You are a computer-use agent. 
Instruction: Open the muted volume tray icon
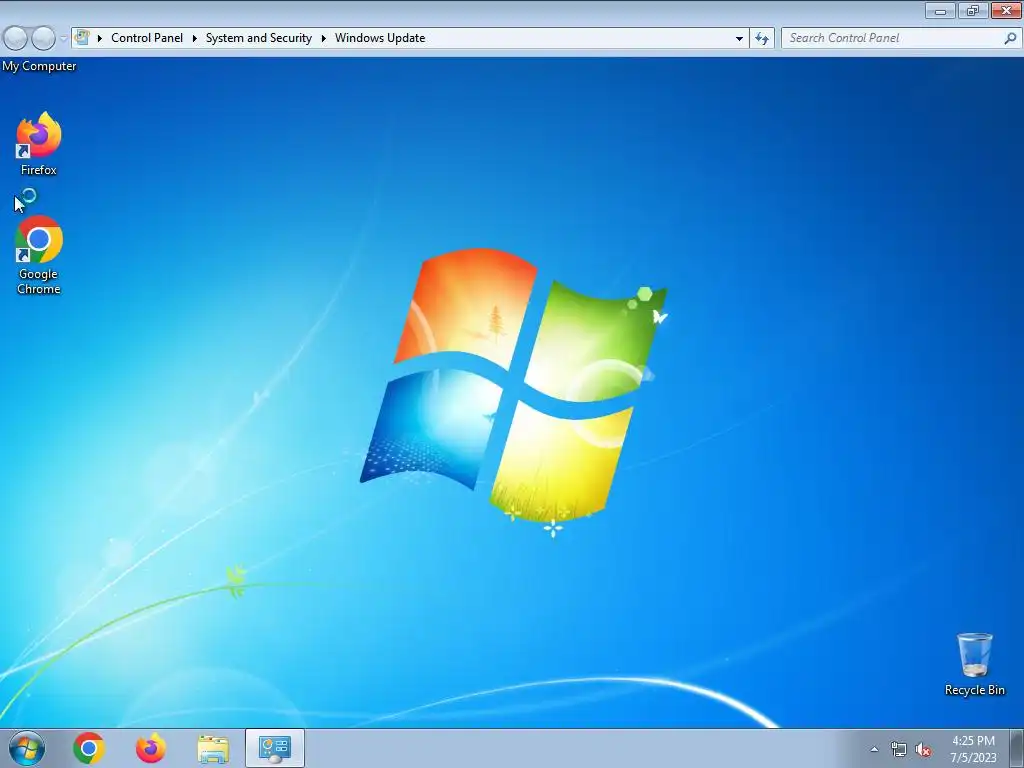tap(923, 750)
